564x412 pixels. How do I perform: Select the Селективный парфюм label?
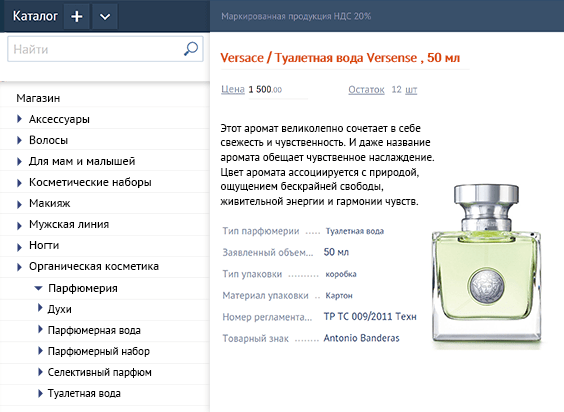click(100, 372)
